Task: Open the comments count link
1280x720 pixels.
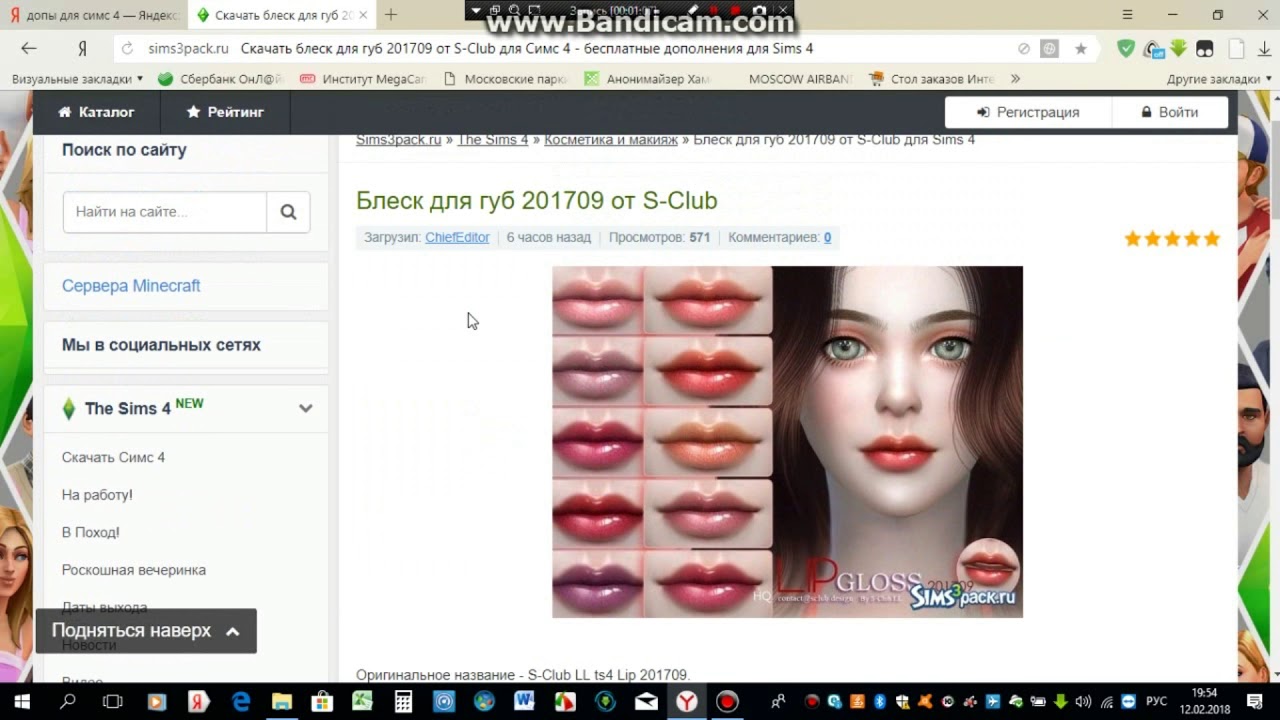Action: (x=827, y=237)
